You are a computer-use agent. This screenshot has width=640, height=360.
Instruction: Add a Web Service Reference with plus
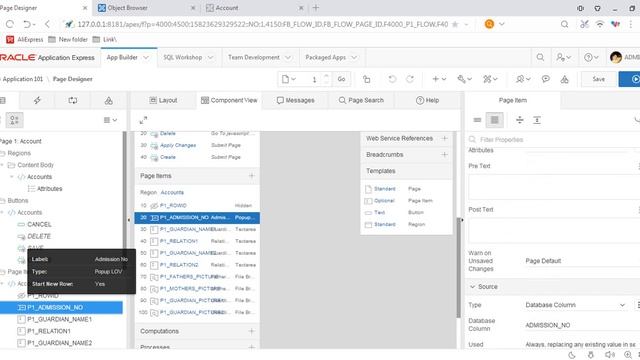coord(444,138)
